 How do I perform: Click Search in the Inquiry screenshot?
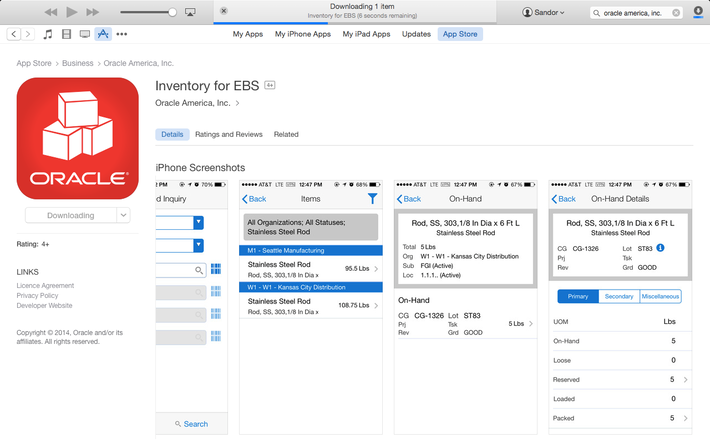coord(192,424)
